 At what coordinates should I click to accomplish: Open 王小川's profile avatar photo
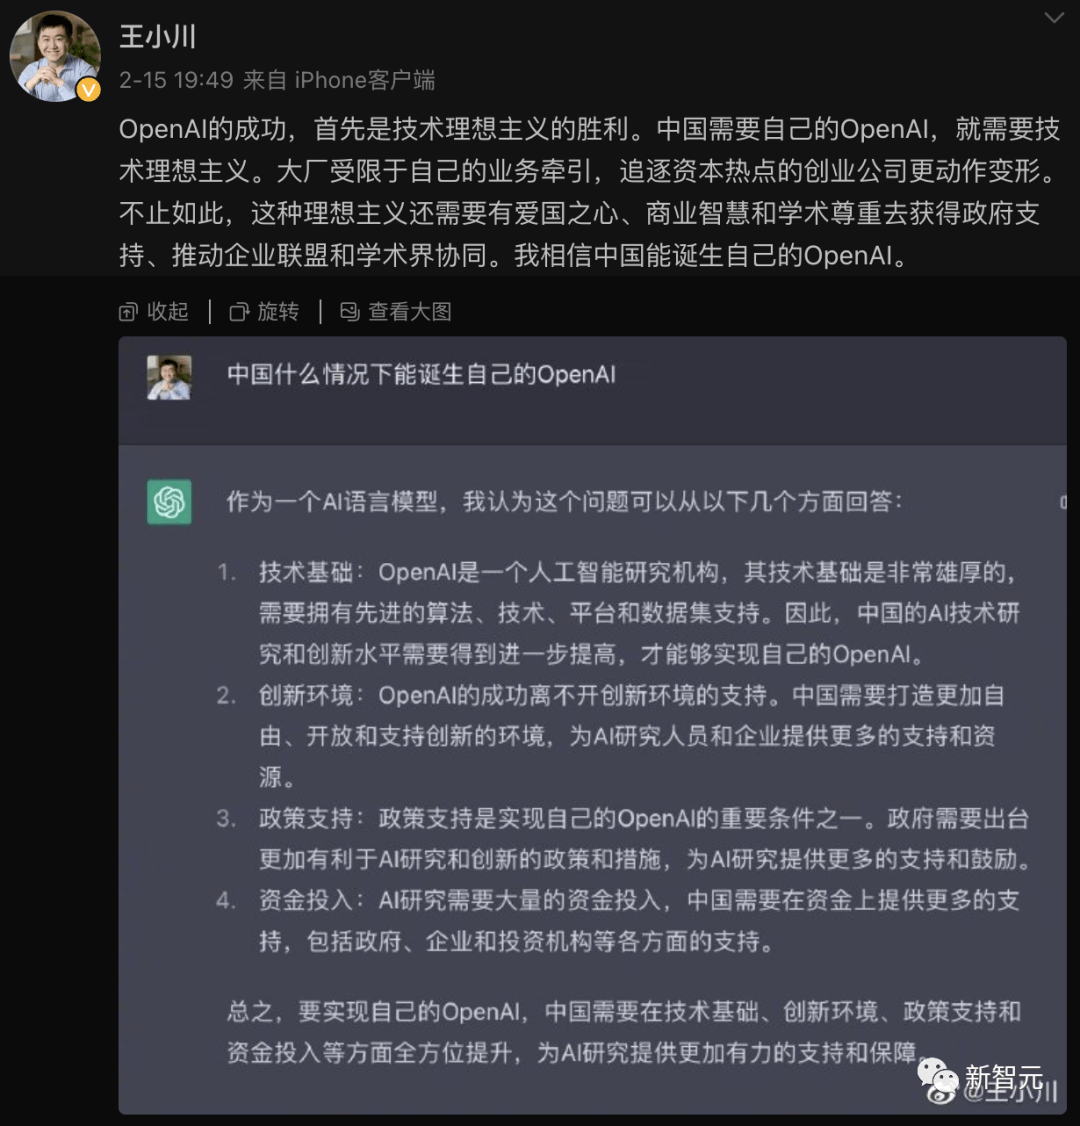(x=55, y=56)
